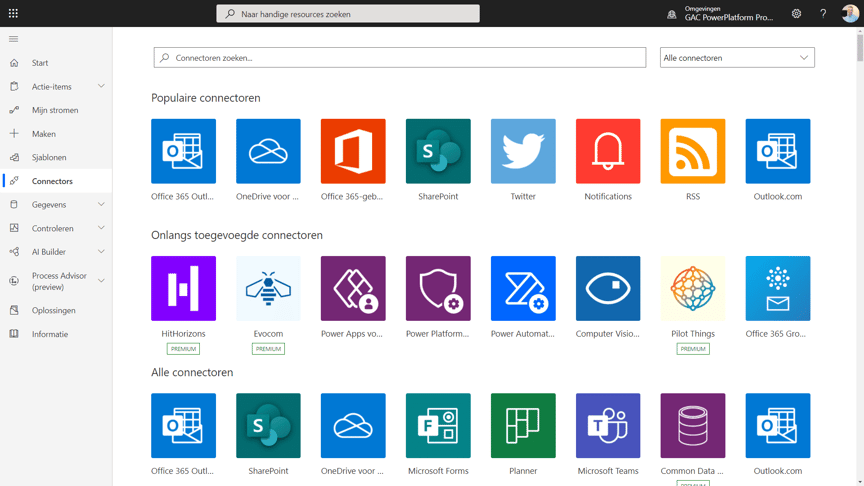Open the Microsoft Forms connector tile
864x486 pixels.
438,425
